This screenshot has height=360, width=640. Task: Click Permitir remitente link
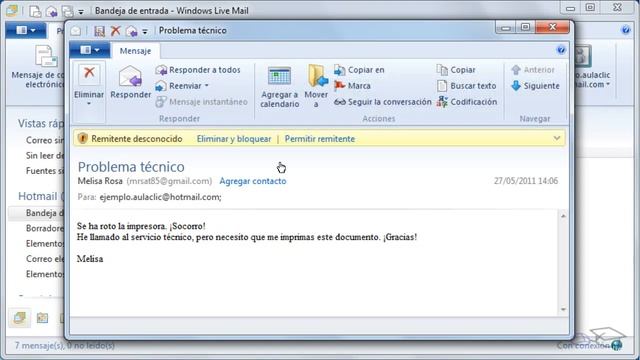320,139
